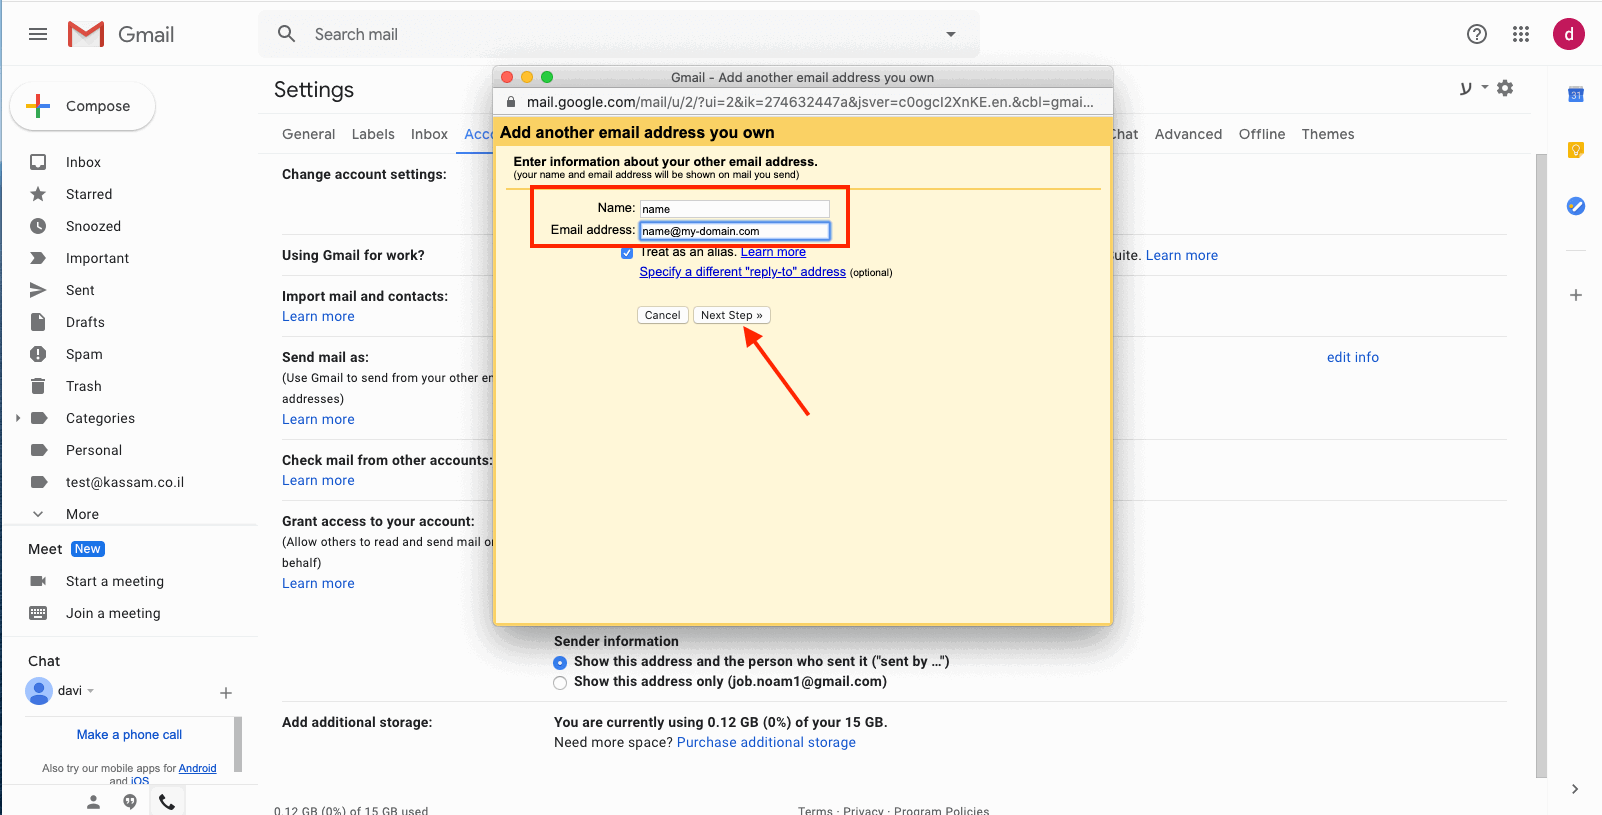Open the Keep side panel

pyautogui.click(x=1576, y=150)
